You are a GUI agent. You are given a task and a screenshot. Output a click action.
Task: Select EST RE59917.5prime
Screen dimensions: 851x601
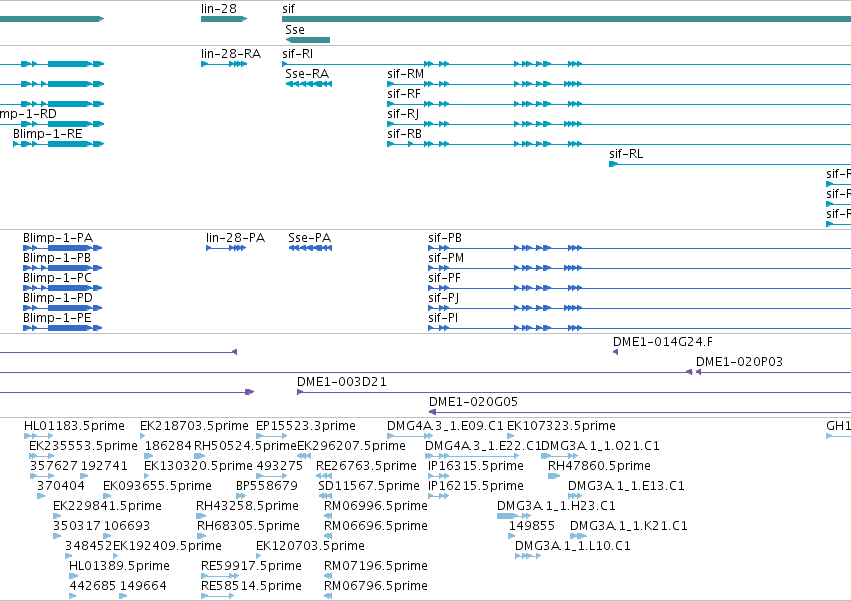[220, 576]
